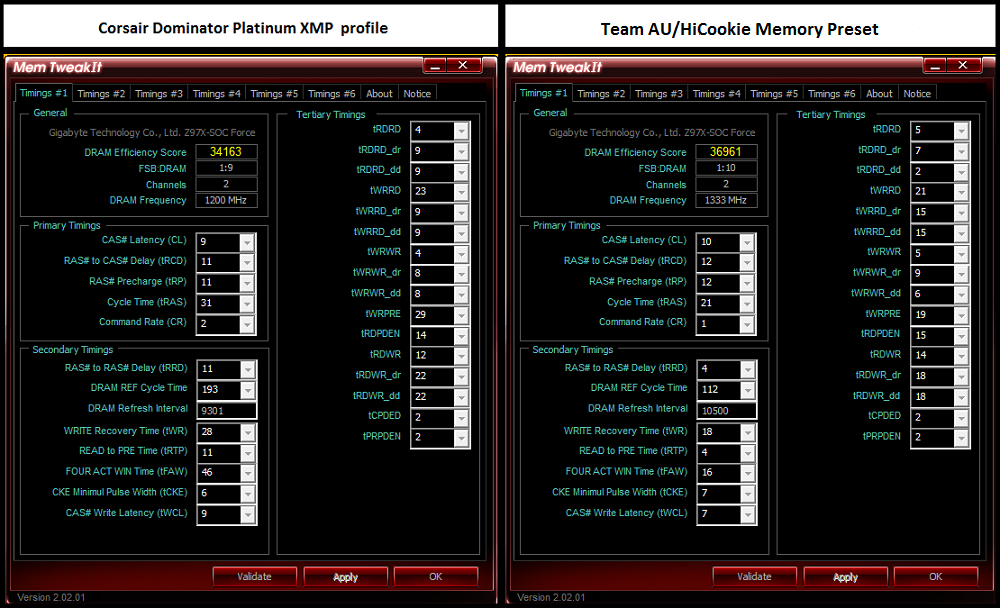1000x608 pixels.
Task: Click DRAM Efficiency Score value 34163
Action: coord(226,152)
